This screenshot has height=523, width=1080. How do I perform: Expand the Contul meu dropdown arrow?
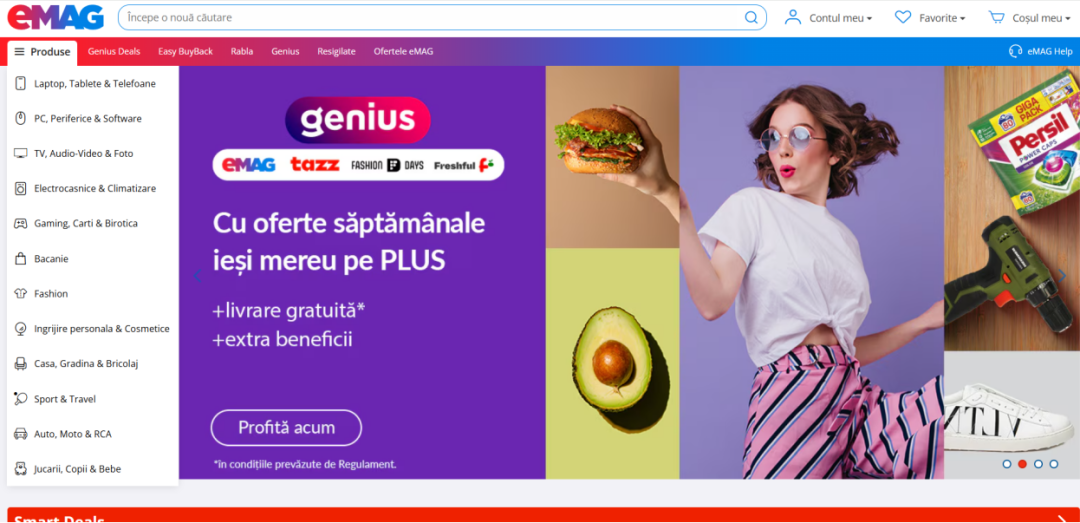pyautogui.click(x=869, y=19)
